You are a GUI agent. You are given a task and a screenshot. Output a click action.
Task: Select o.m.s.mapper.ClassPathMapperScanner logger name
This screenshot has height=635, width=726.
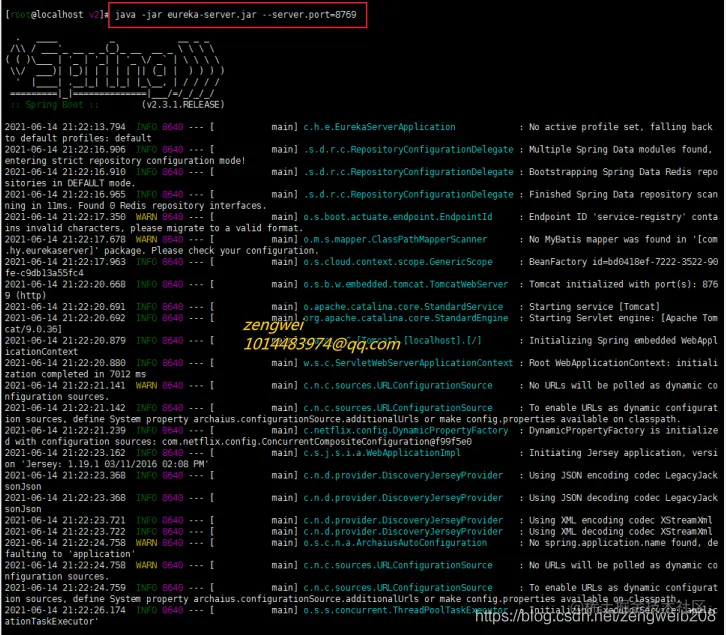395,239
